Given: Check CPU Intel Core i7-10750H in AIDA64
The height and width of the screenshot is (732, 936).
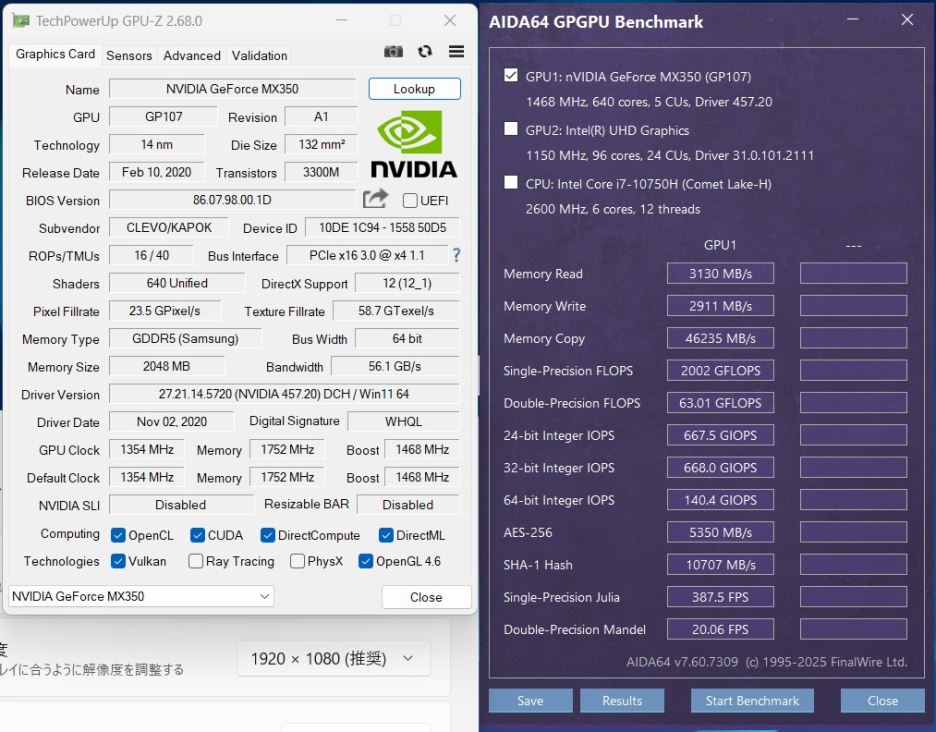Looking at the screenshot, I should tap(511, 183).
